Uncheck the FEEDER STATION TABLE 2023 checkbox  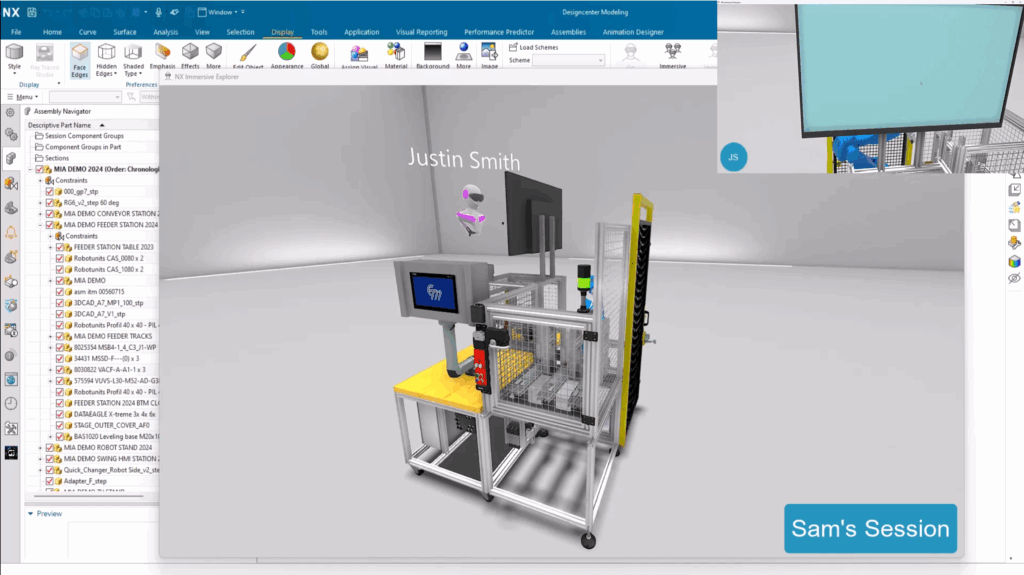(x=59, y=247)
